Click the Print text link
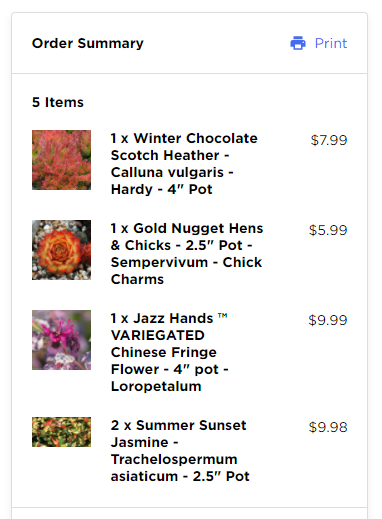The width and height of the screenshot is (382, 519). (331, 43)
